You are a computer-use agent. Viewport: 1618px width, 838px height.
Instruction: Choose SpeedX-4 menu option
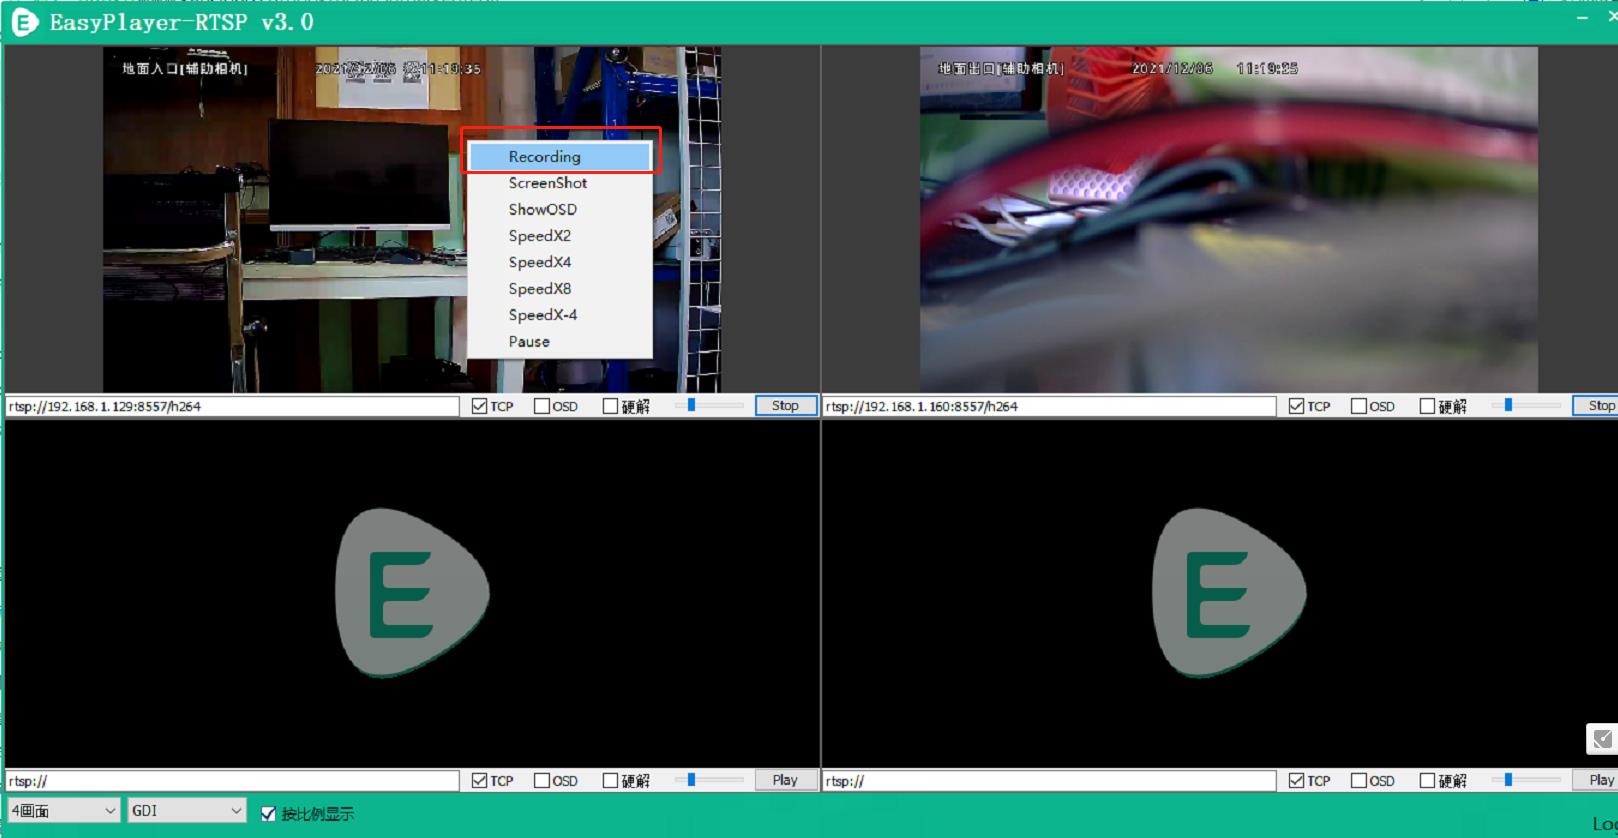[x=560, y=315]
